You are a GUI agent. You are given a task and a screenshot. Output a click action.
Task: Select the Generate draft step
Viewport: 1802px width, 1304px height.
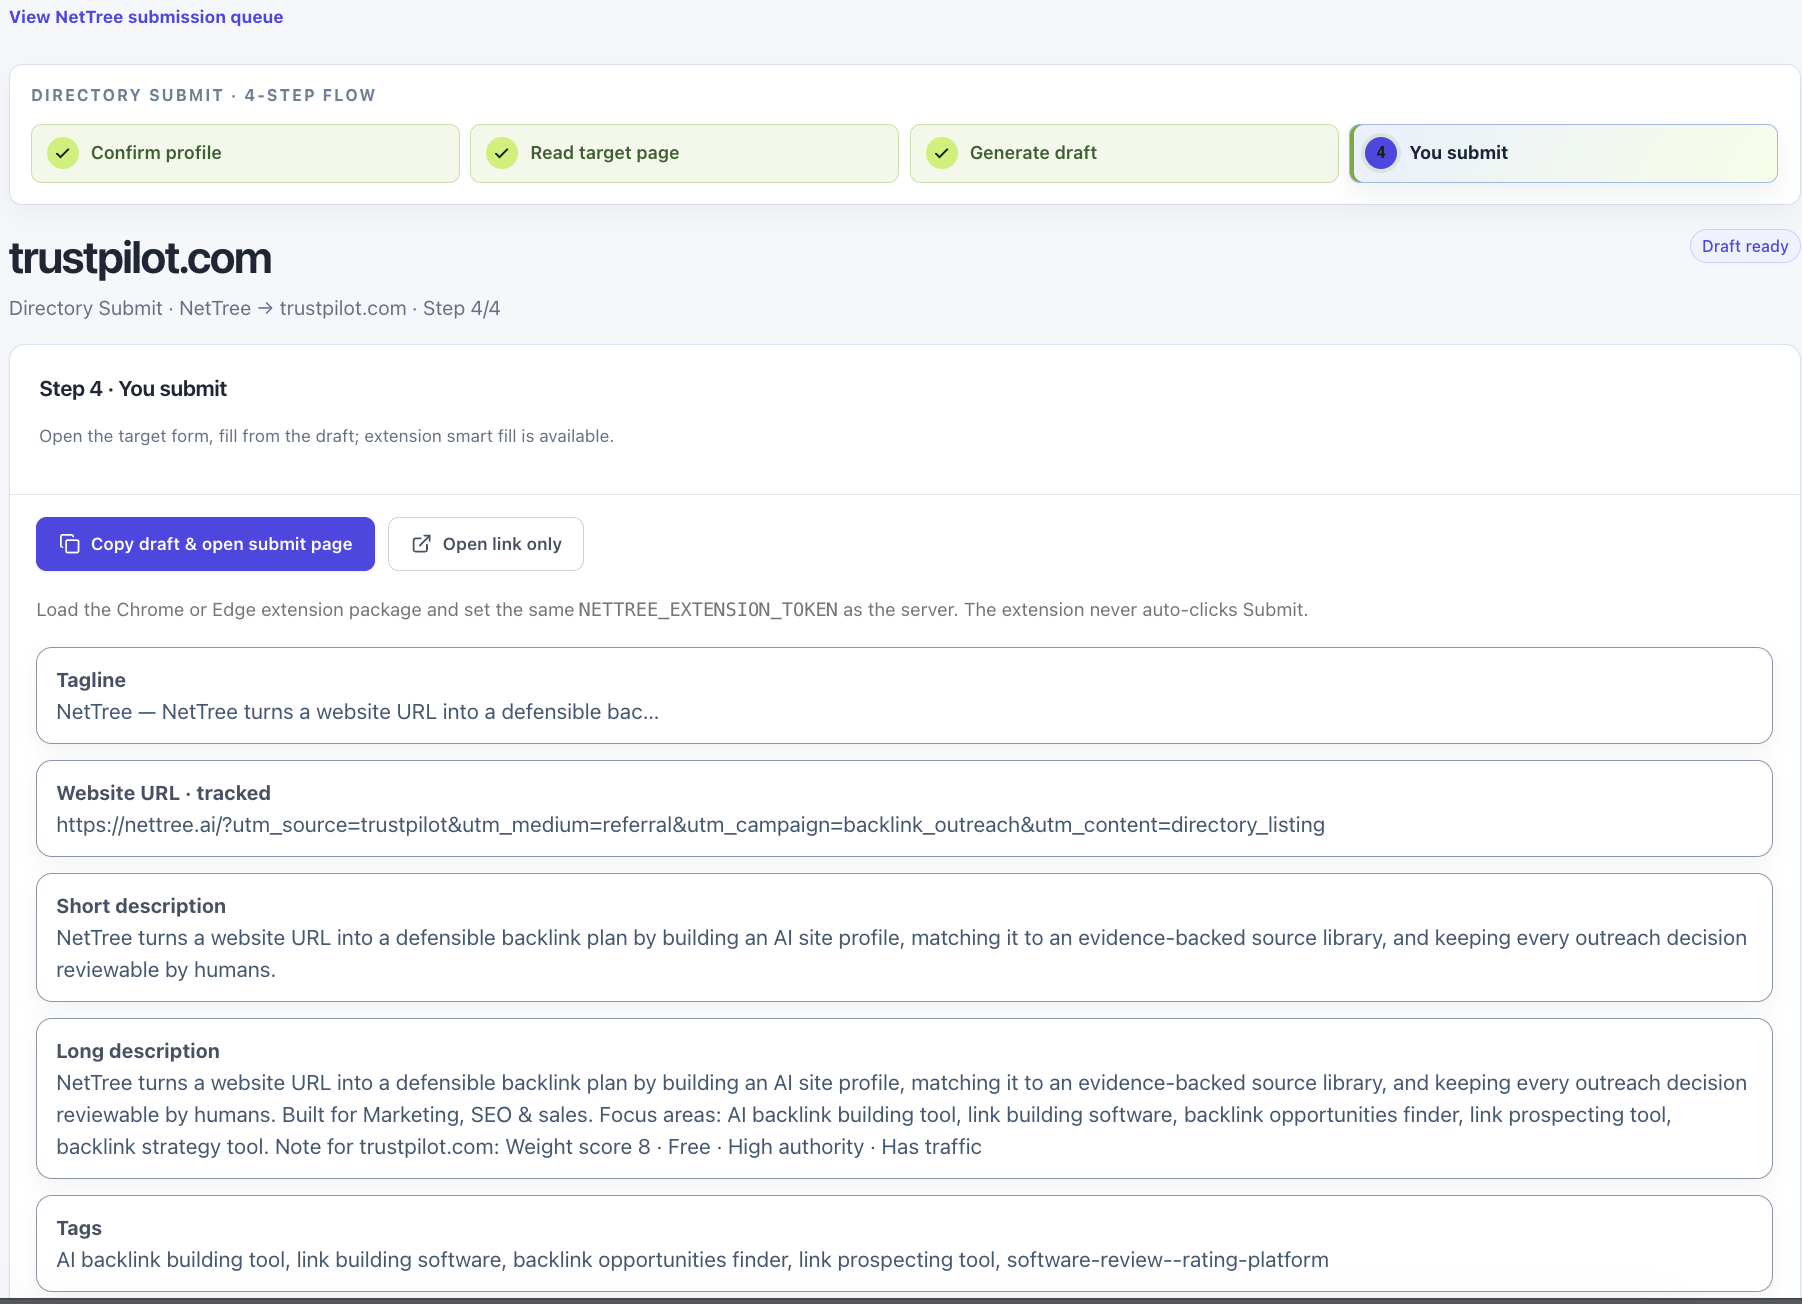click(1124, 153)
